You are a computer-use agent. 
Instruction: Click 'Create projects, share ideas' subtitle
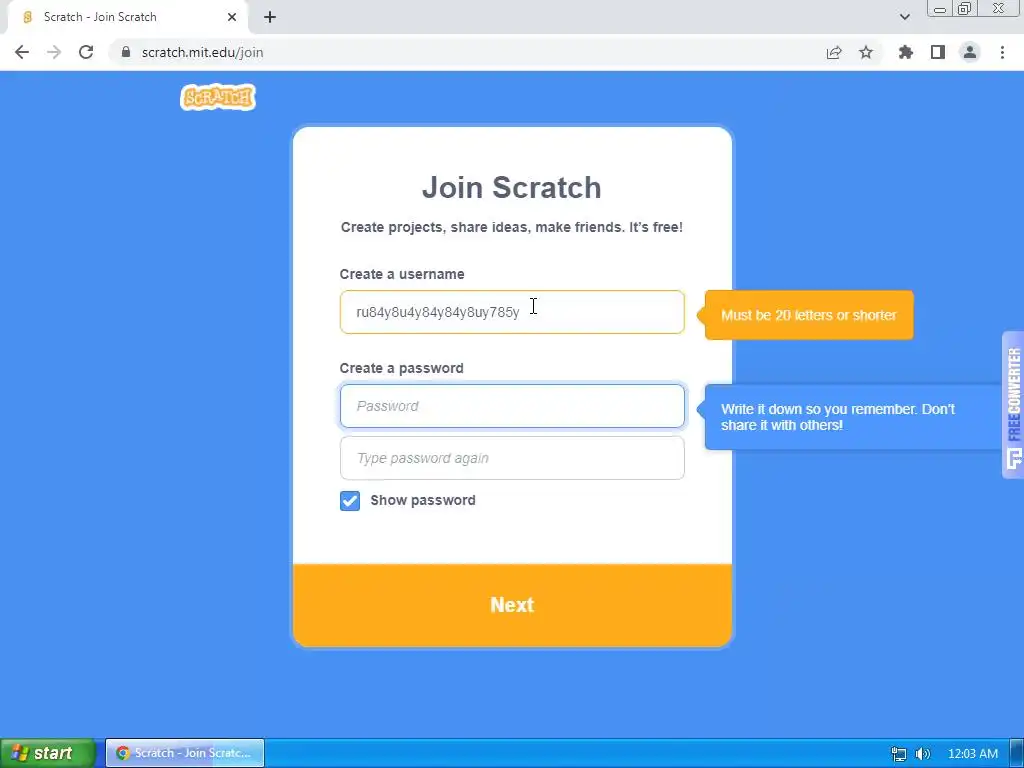click(512, 227)
